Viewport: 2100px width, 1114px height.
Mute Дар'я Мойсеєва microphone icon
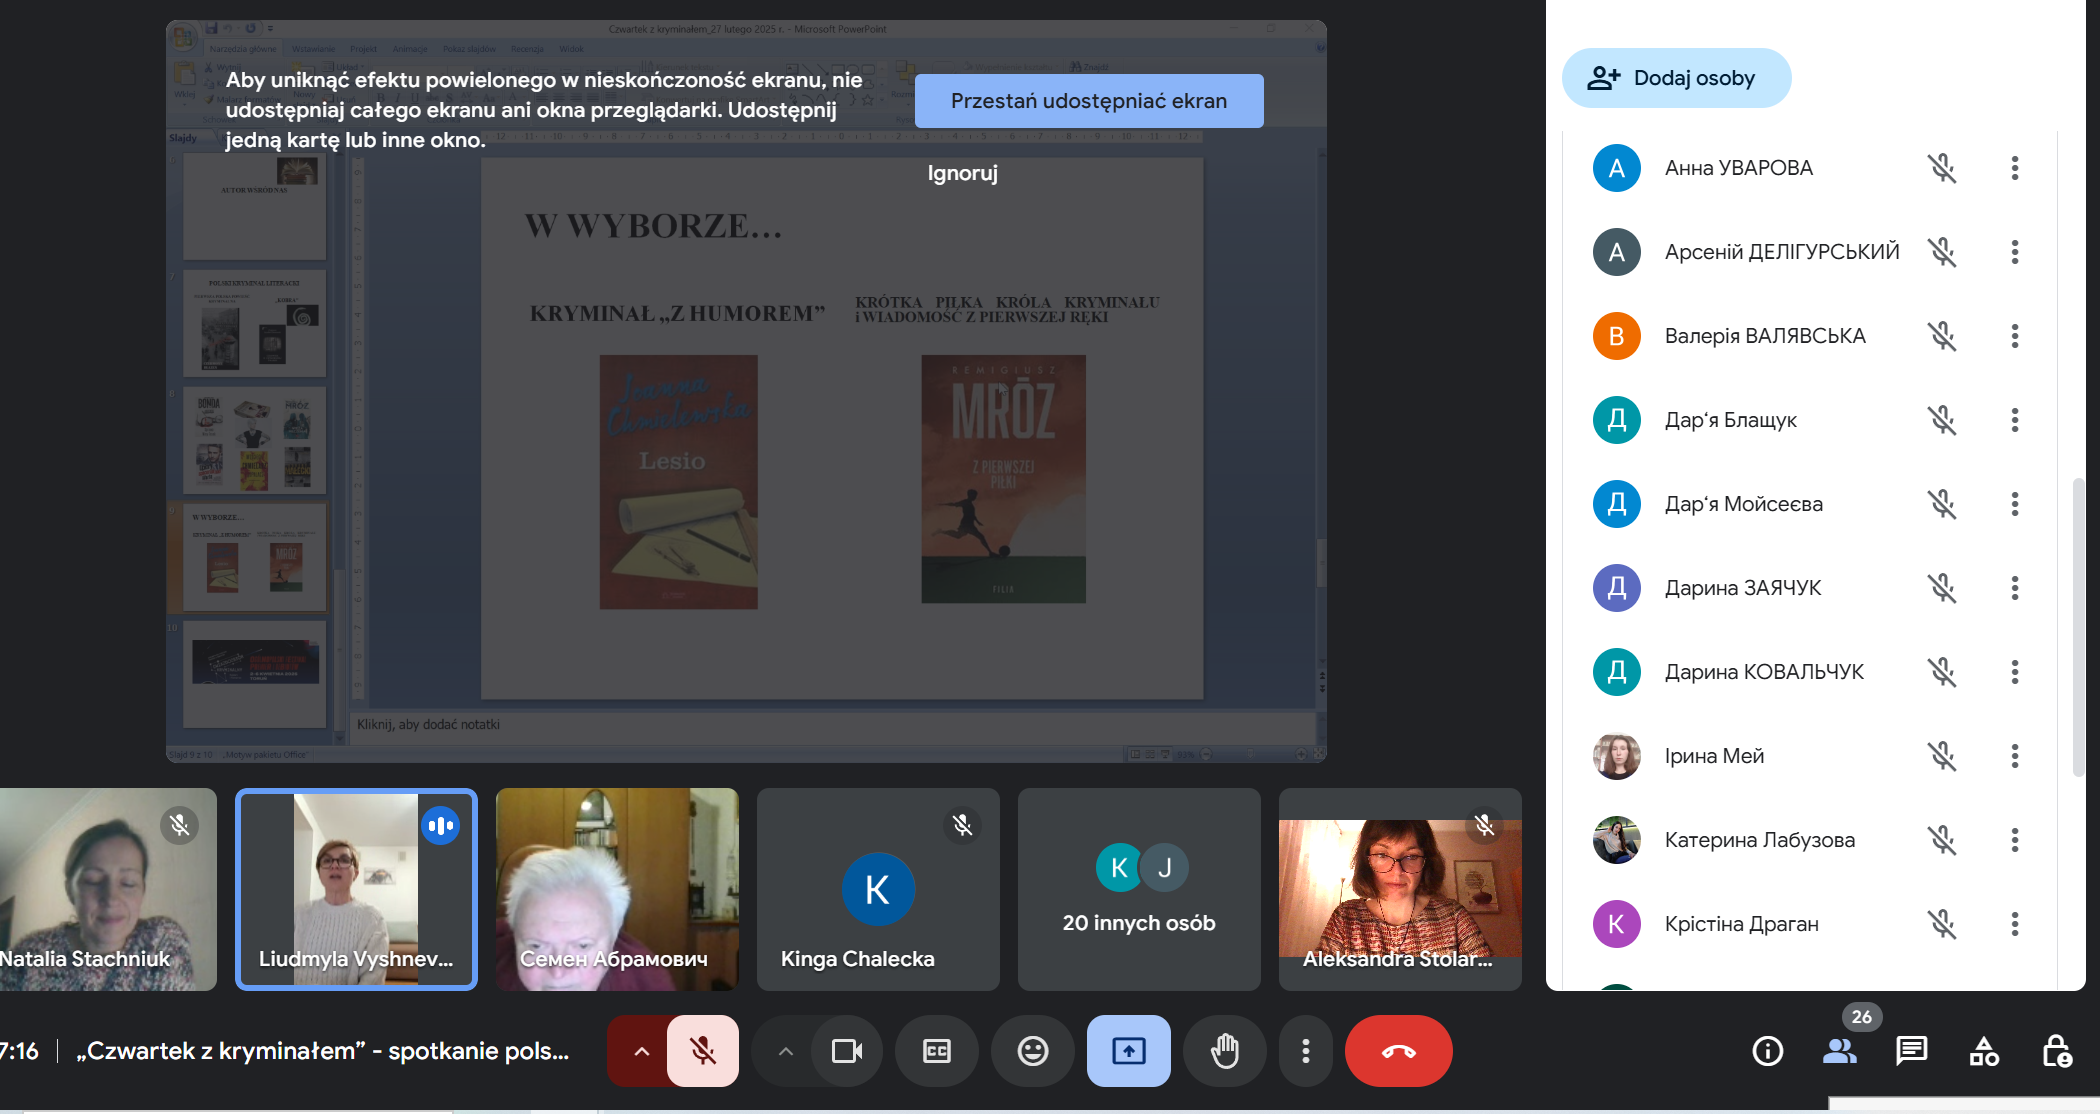(1942, 504)
